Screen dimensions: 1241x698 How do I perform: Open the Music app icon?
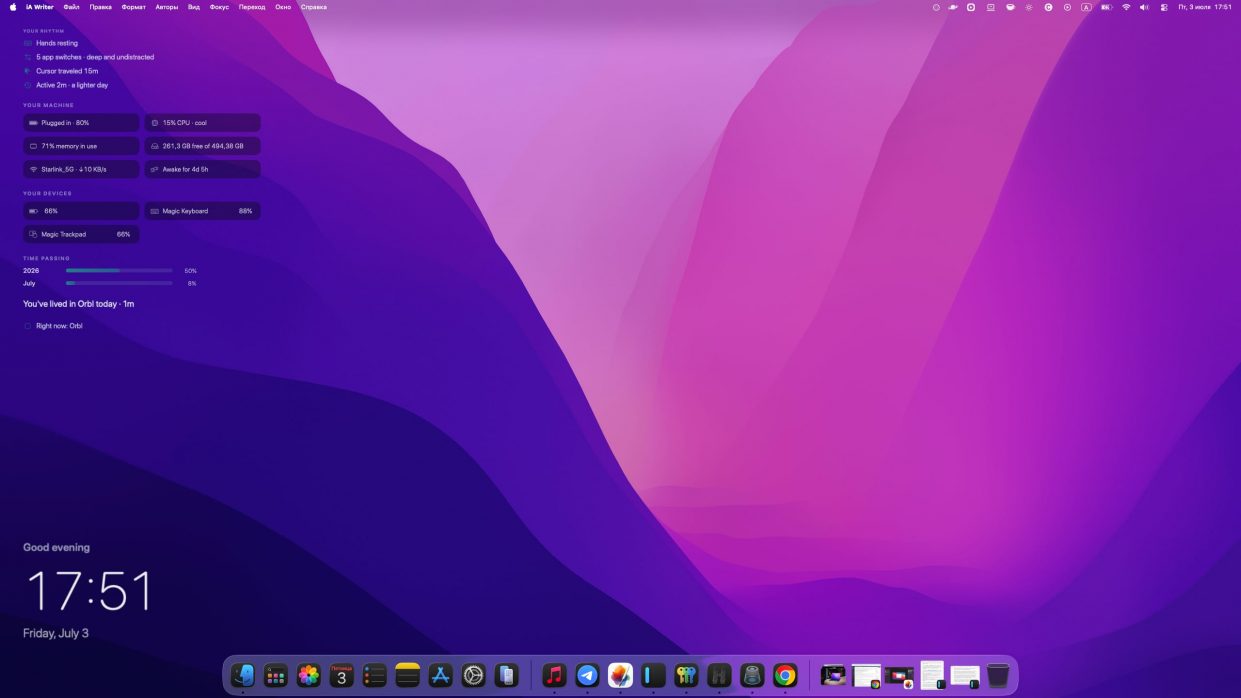554,676
